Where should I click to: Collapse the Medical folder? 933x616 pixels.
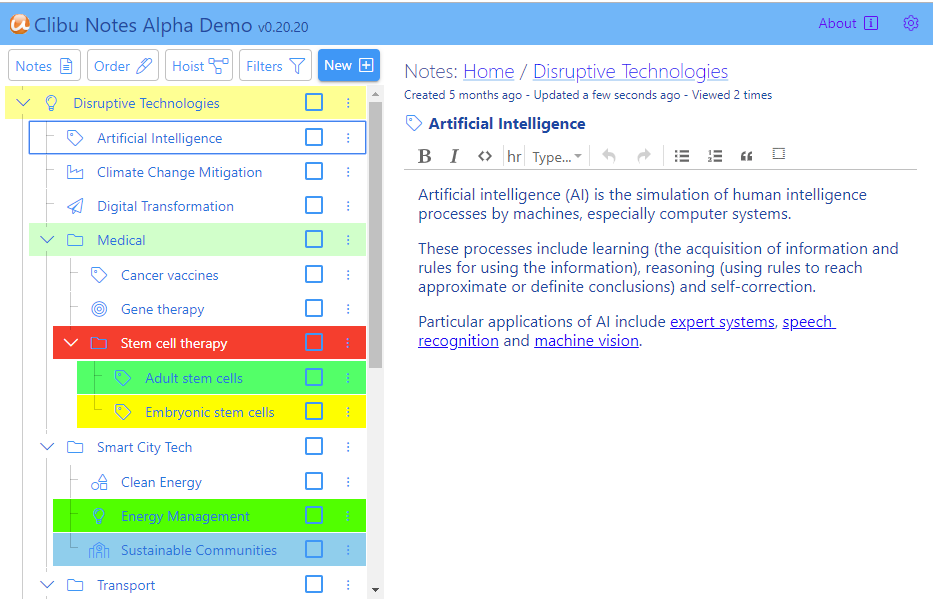[x=47, y=240]
